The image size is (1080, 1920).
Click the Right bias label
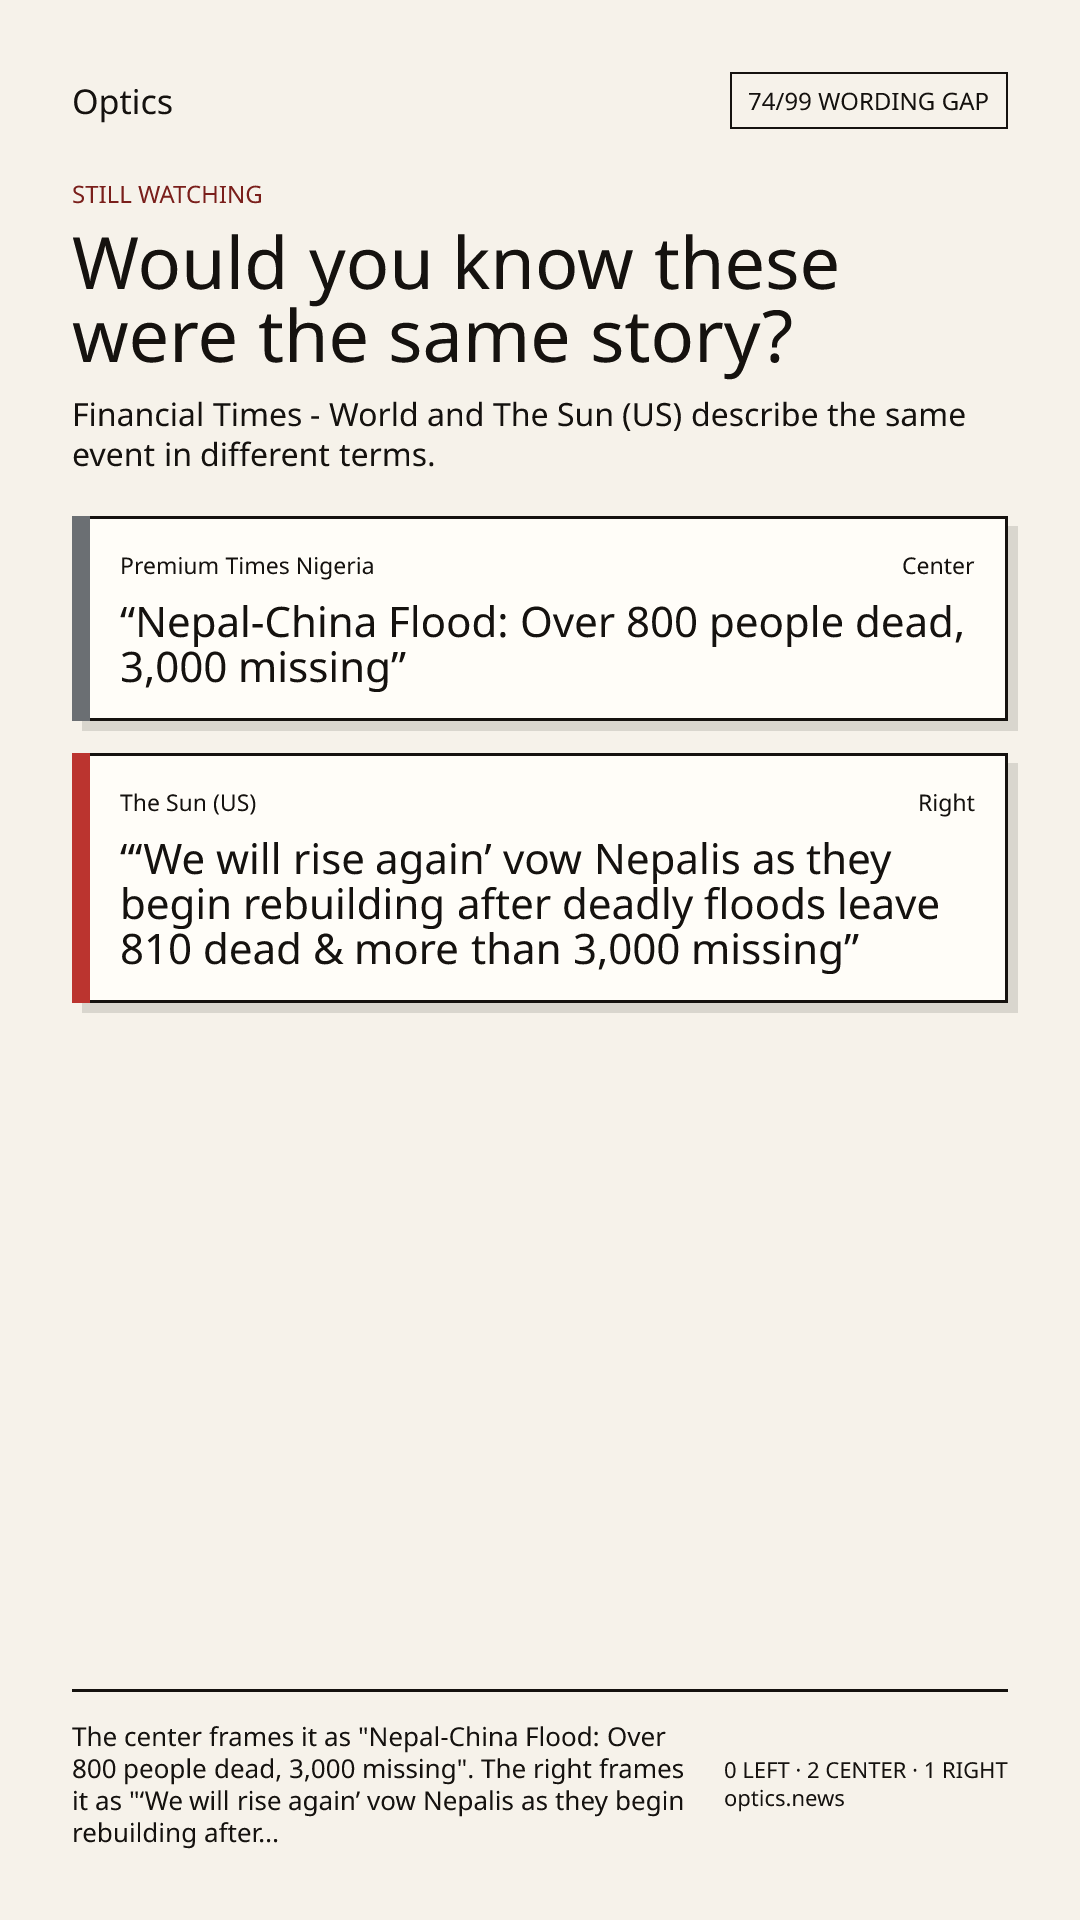[946, 803]
